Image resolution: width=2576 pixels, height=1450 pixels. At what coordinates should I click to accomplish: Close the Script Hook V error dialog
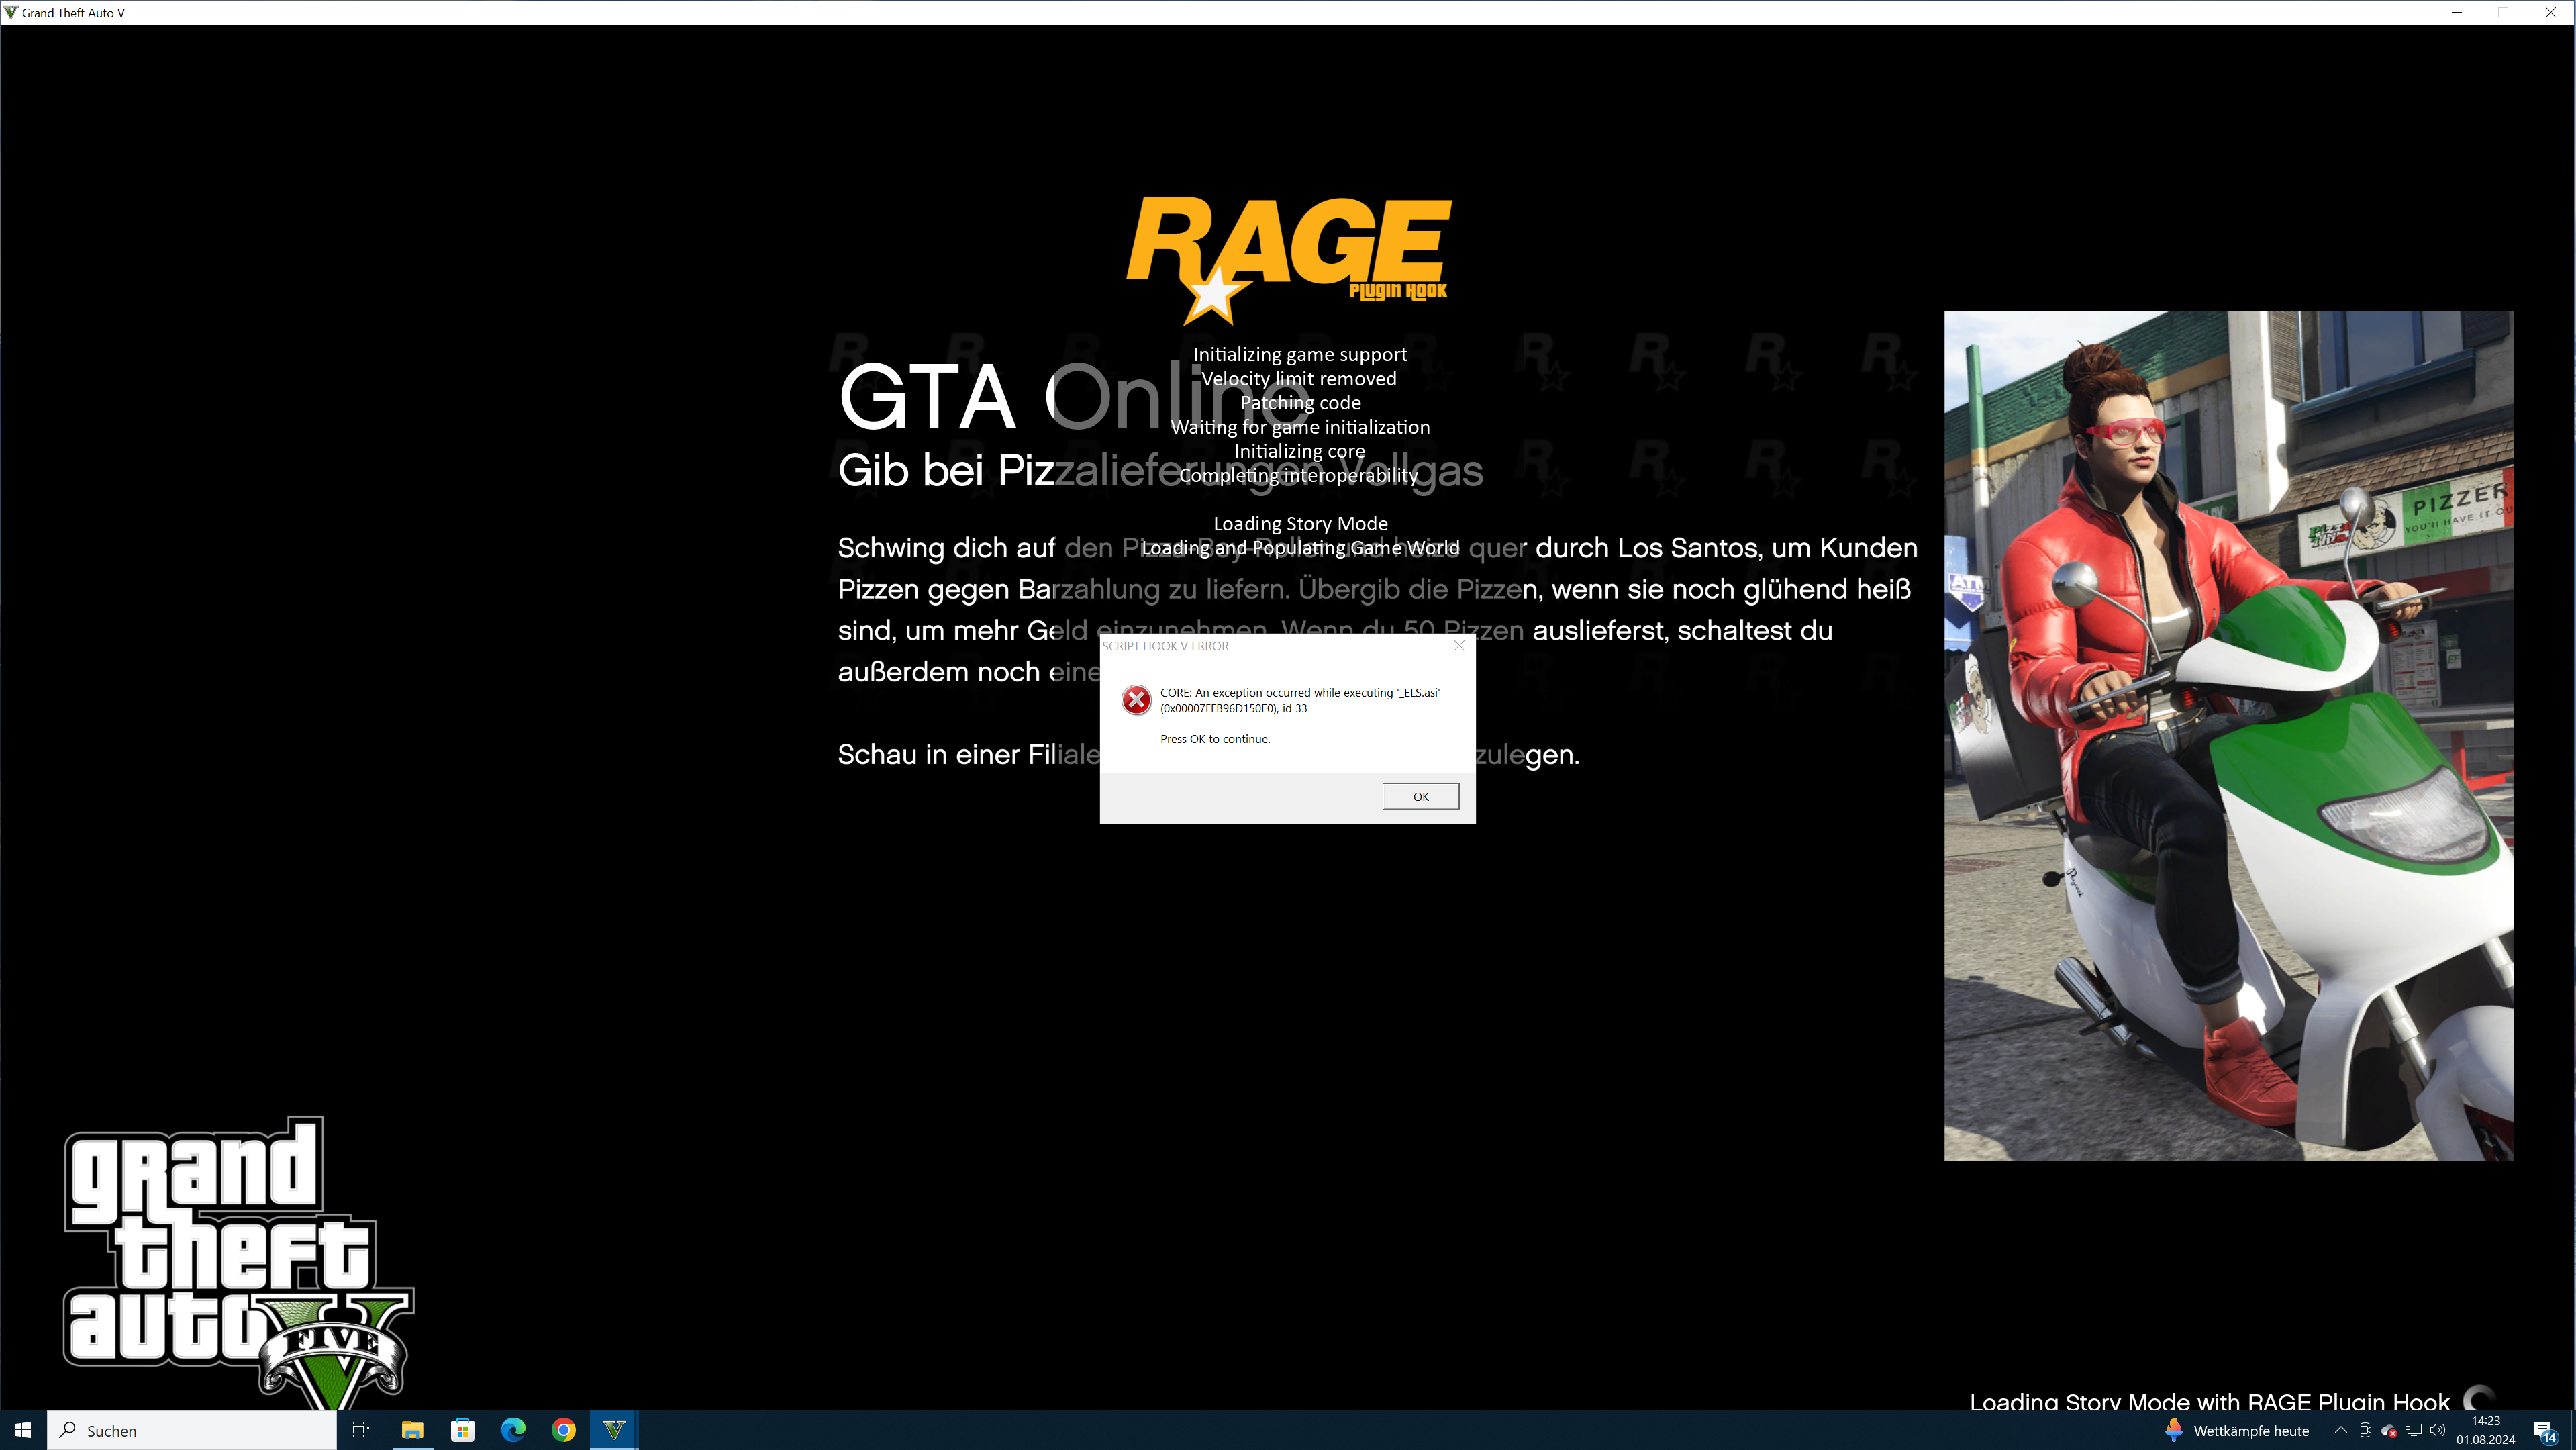(1459, 646)
